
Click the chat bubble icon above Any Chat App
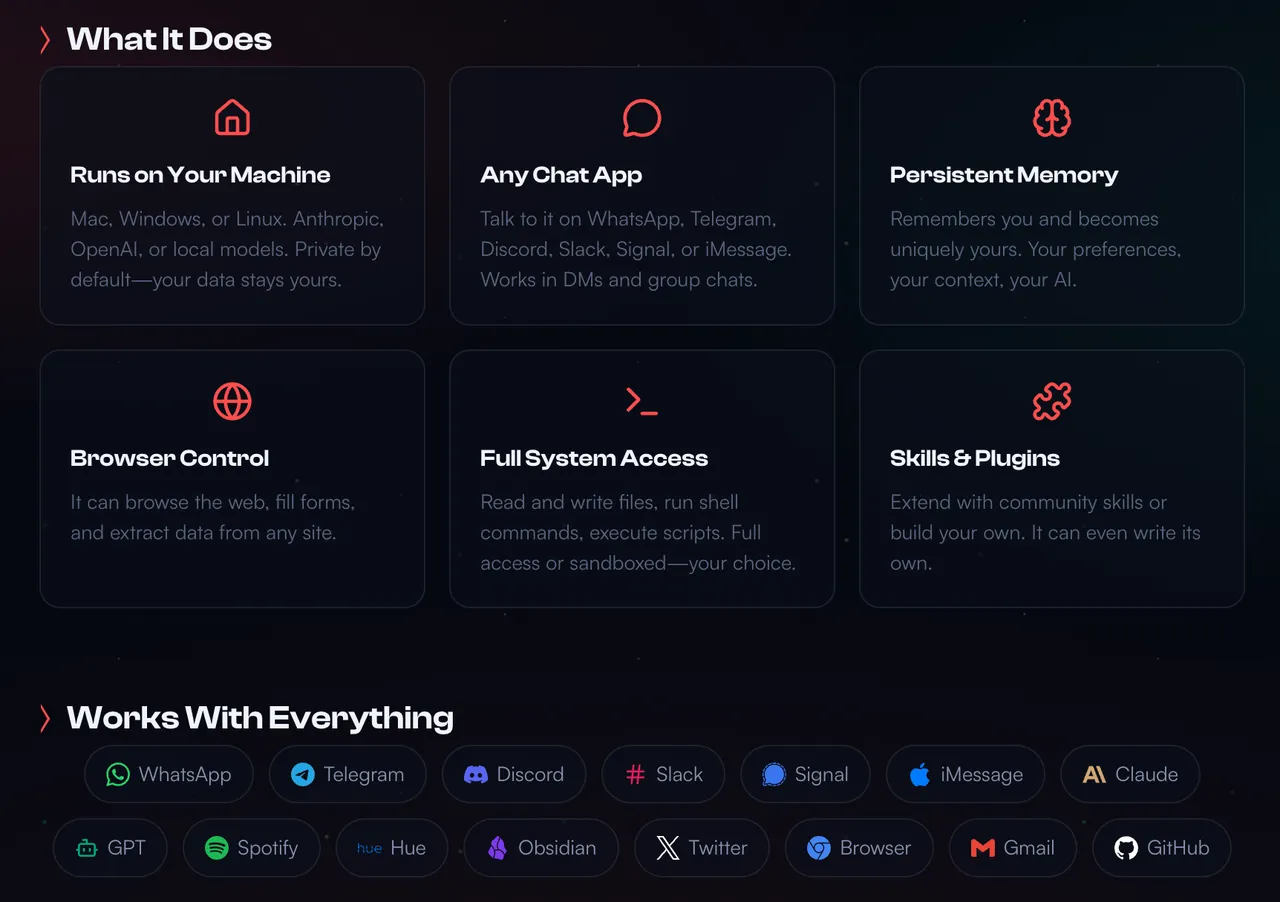642,118
